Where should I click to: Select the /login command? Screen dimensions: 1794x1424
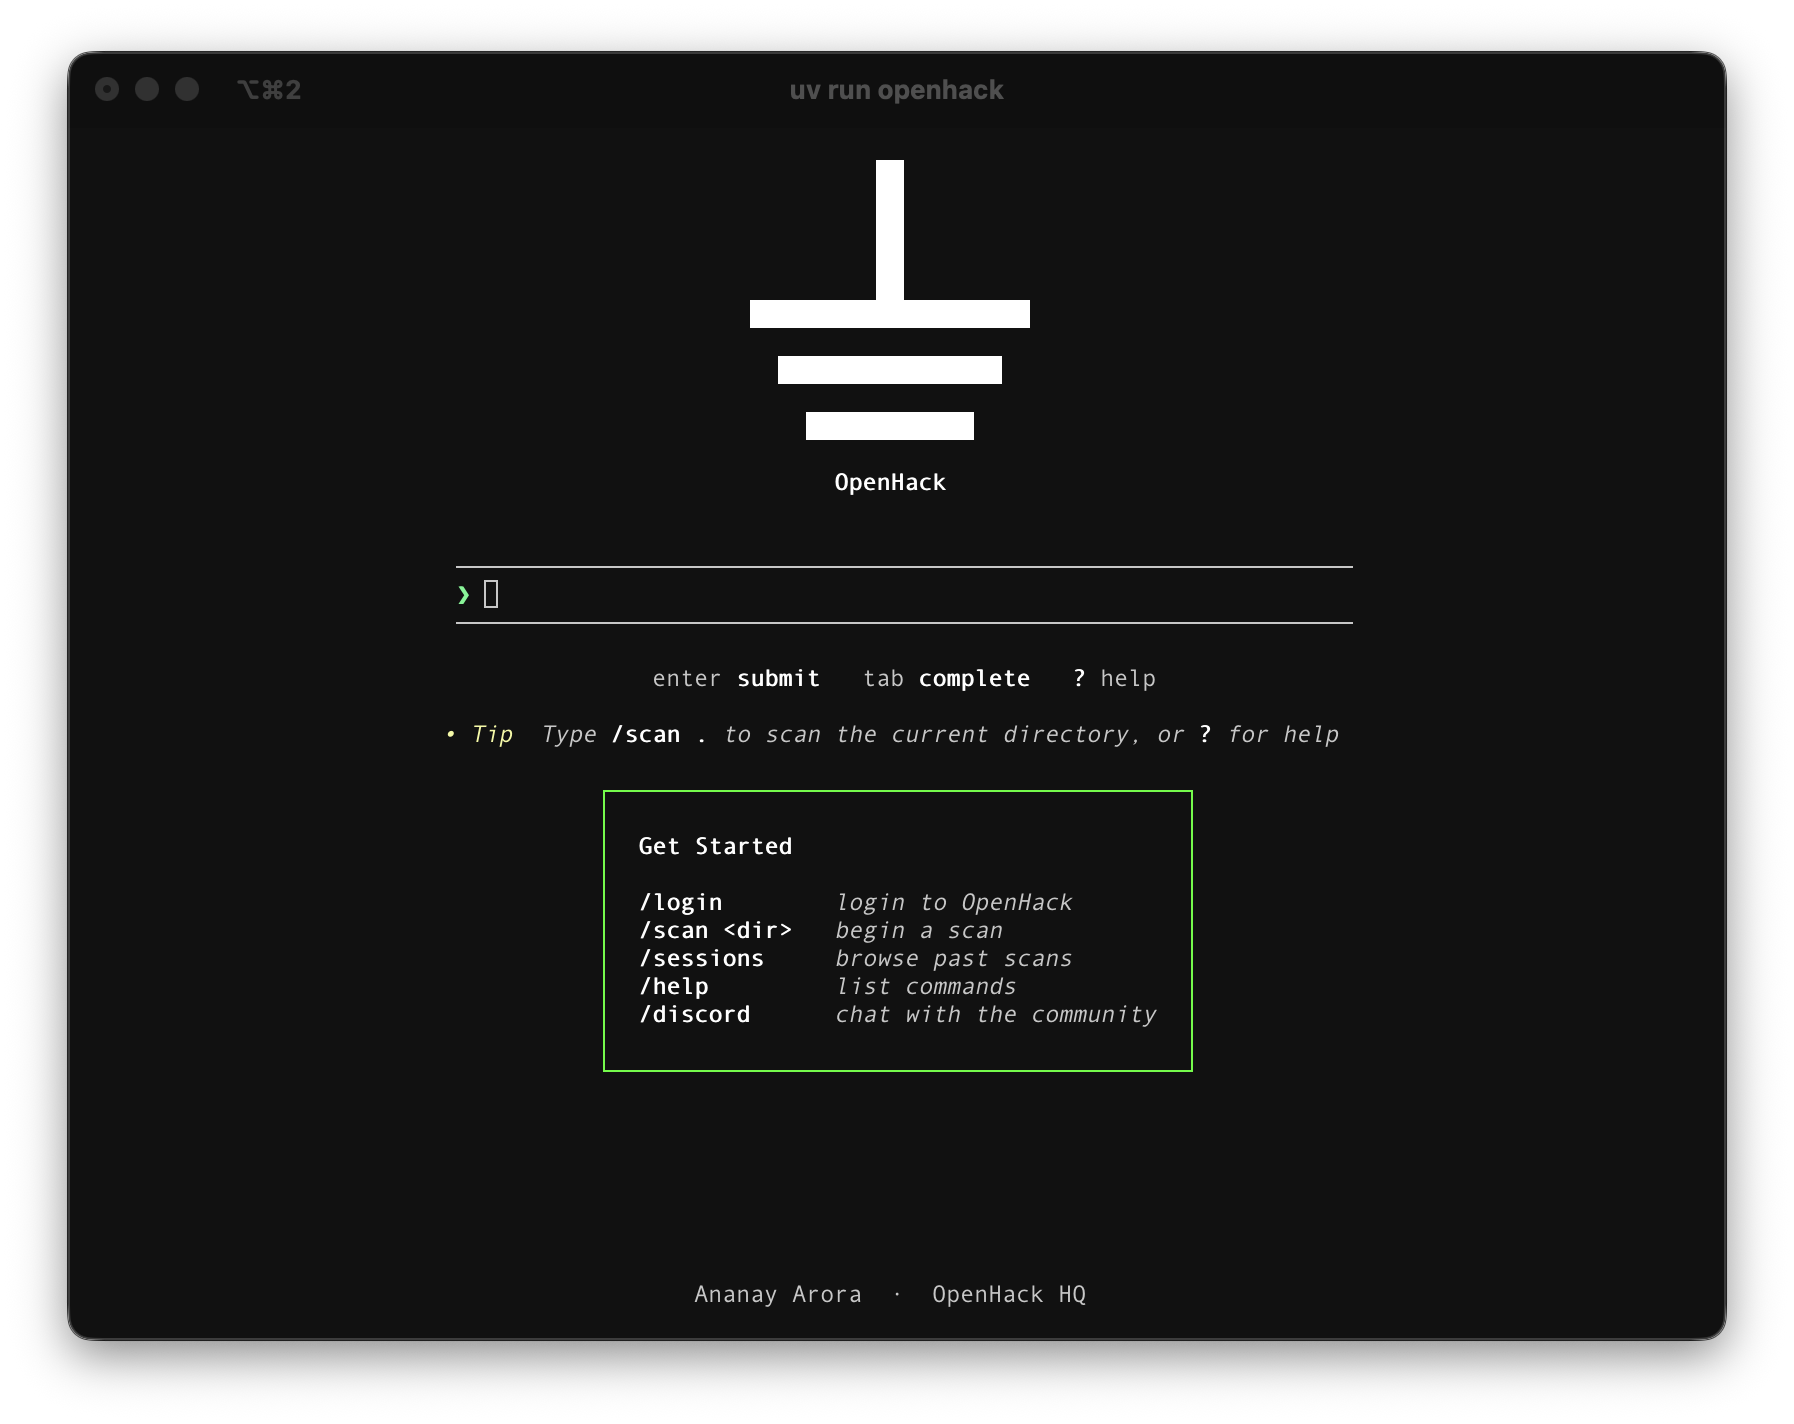coord(680,902)
